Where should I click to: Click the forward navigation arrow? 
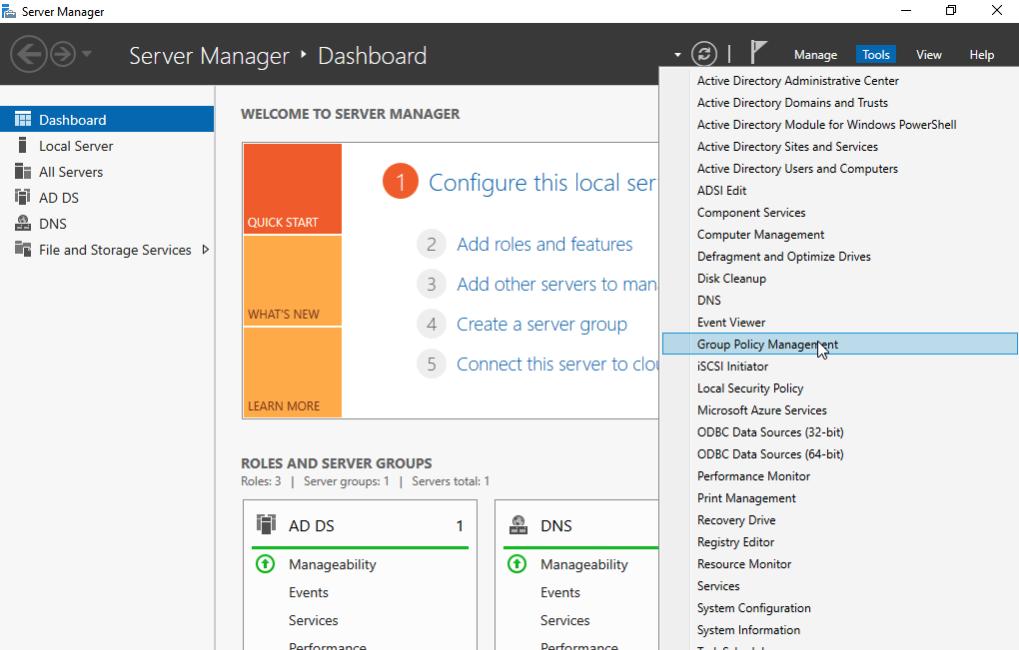pyautogui.click(x=63, y=54)
